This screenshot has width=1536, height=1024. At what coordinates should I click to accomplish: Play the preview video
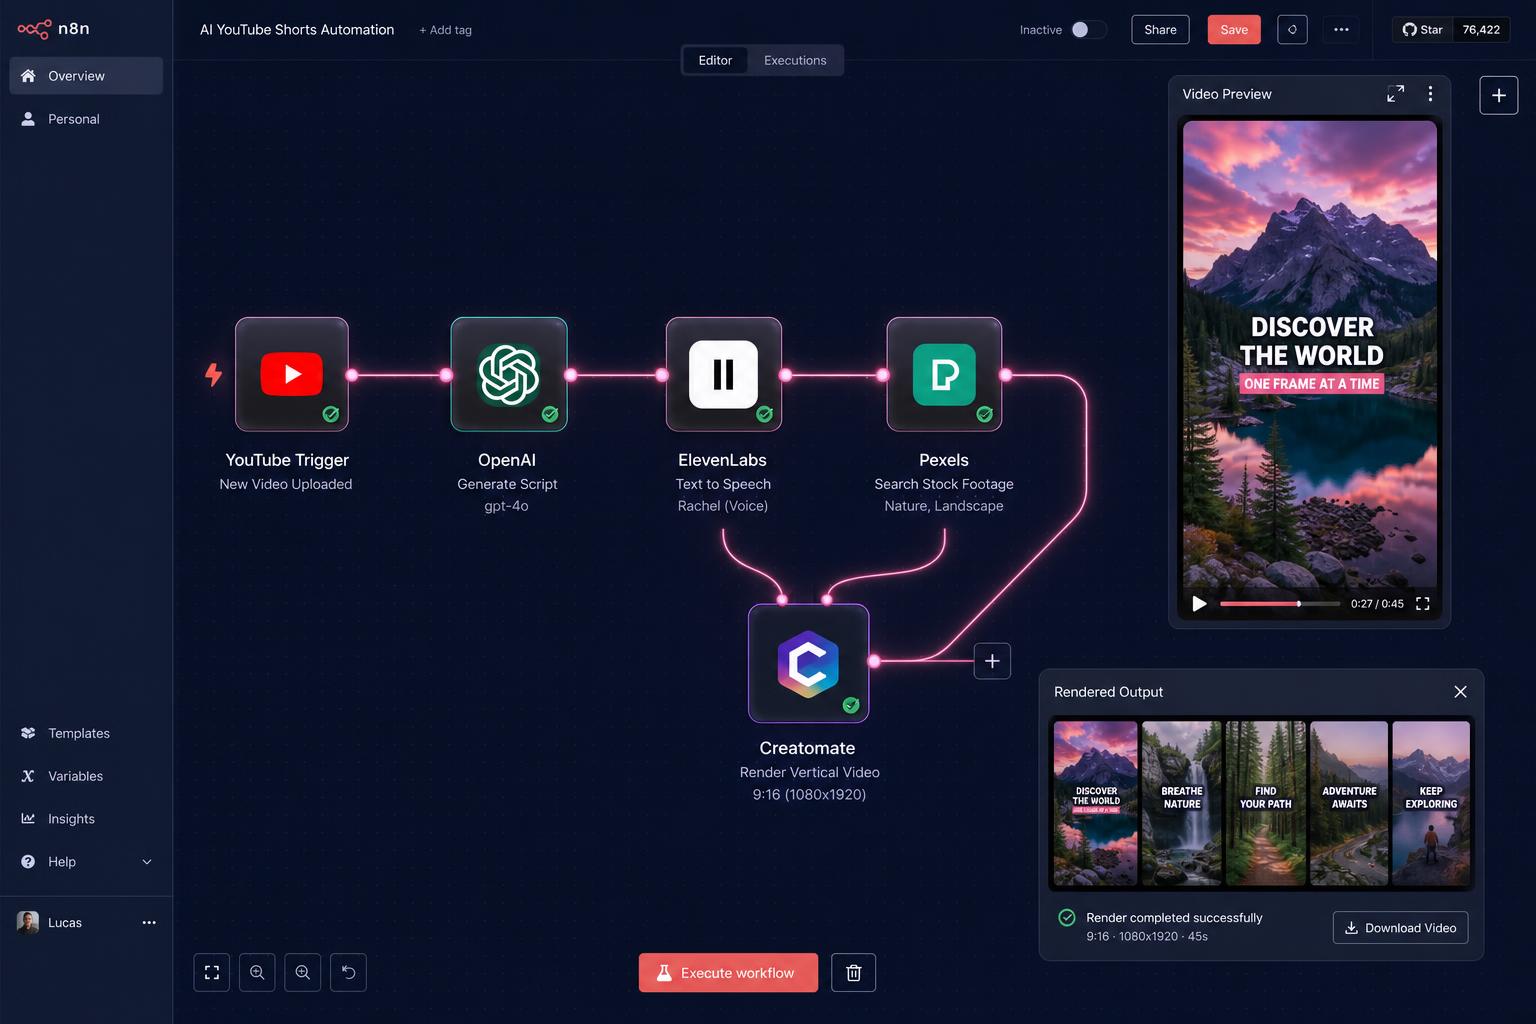tap(1199, 604)
